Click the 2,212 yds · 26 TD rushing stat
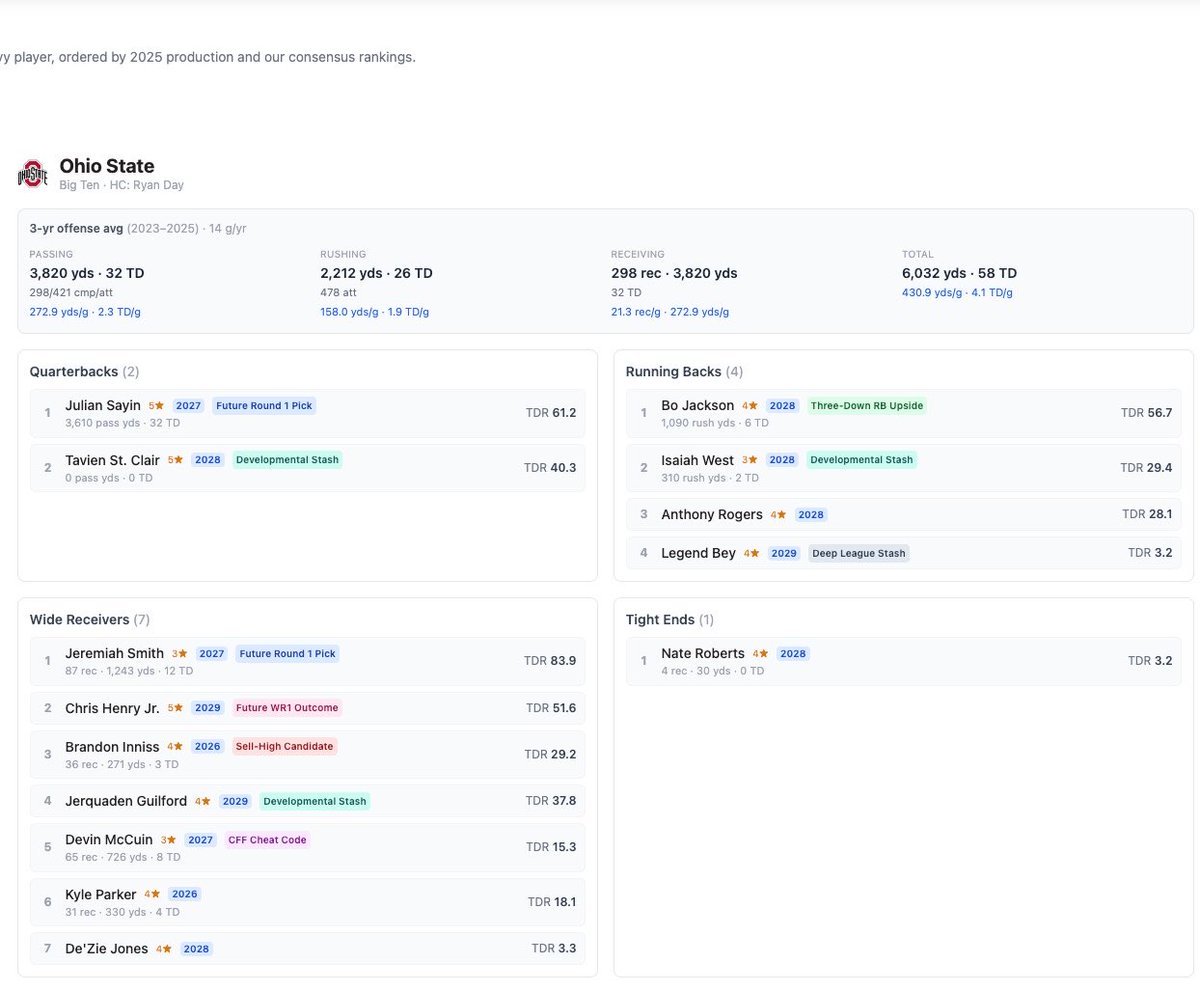 point(376,273)
